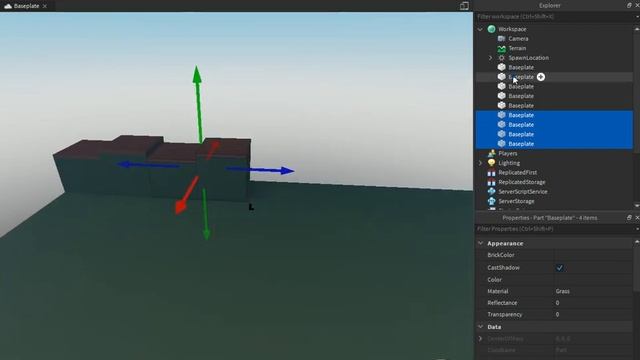
Task: Collapse the Appearance section
Action: (480, 243)
